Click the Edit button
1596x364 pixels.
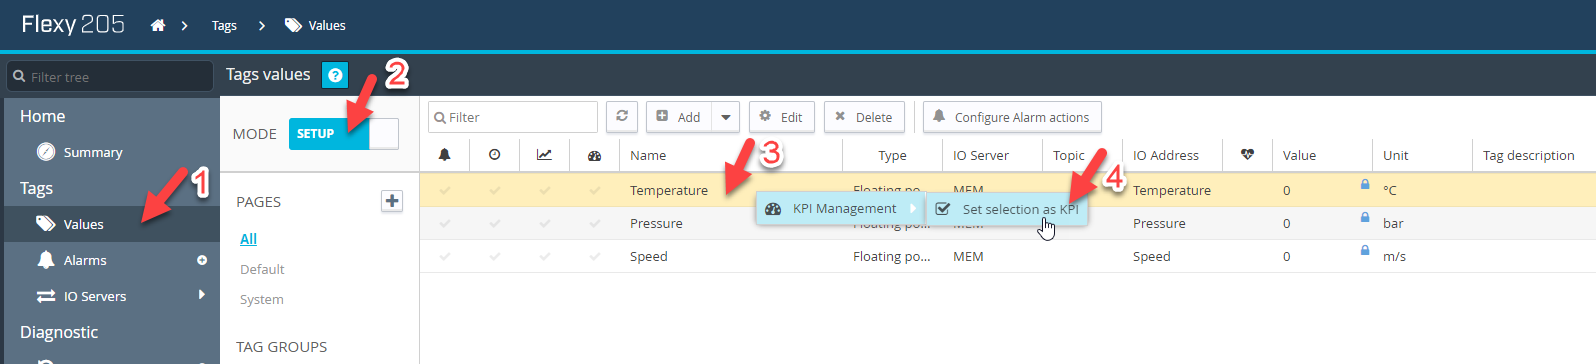pos(782,117)
